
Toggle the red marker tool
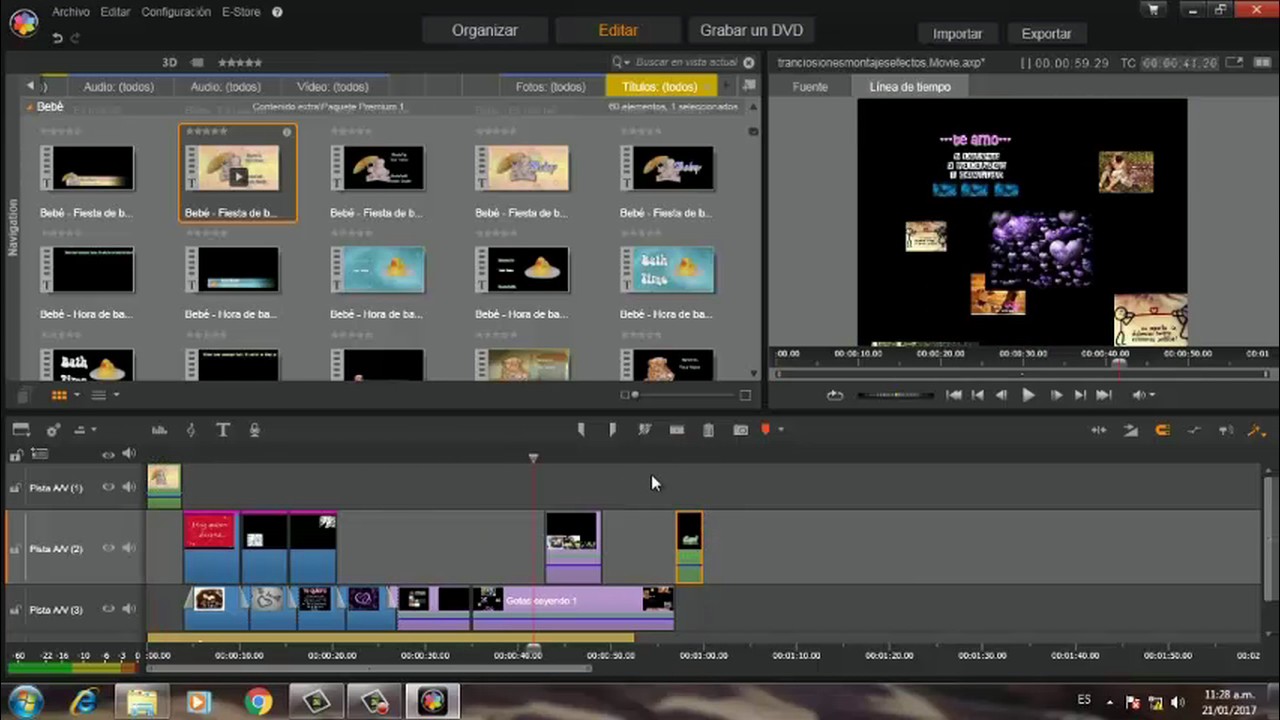[x=766, y=430]
